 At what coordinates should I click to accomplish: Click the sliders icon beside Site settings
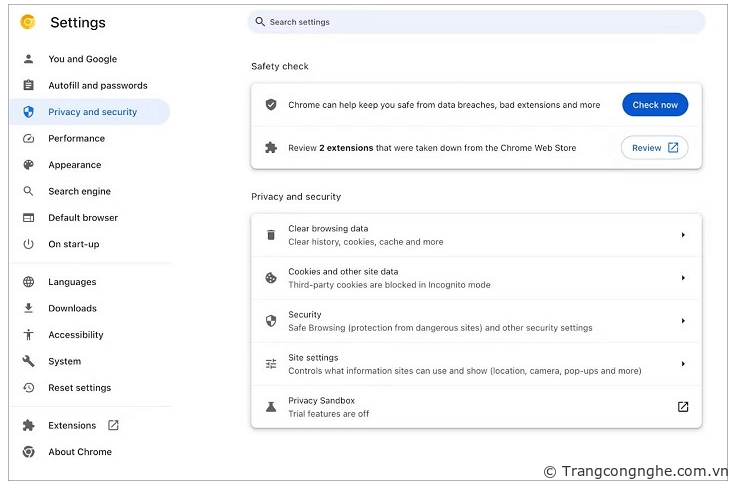pos(270,364)
